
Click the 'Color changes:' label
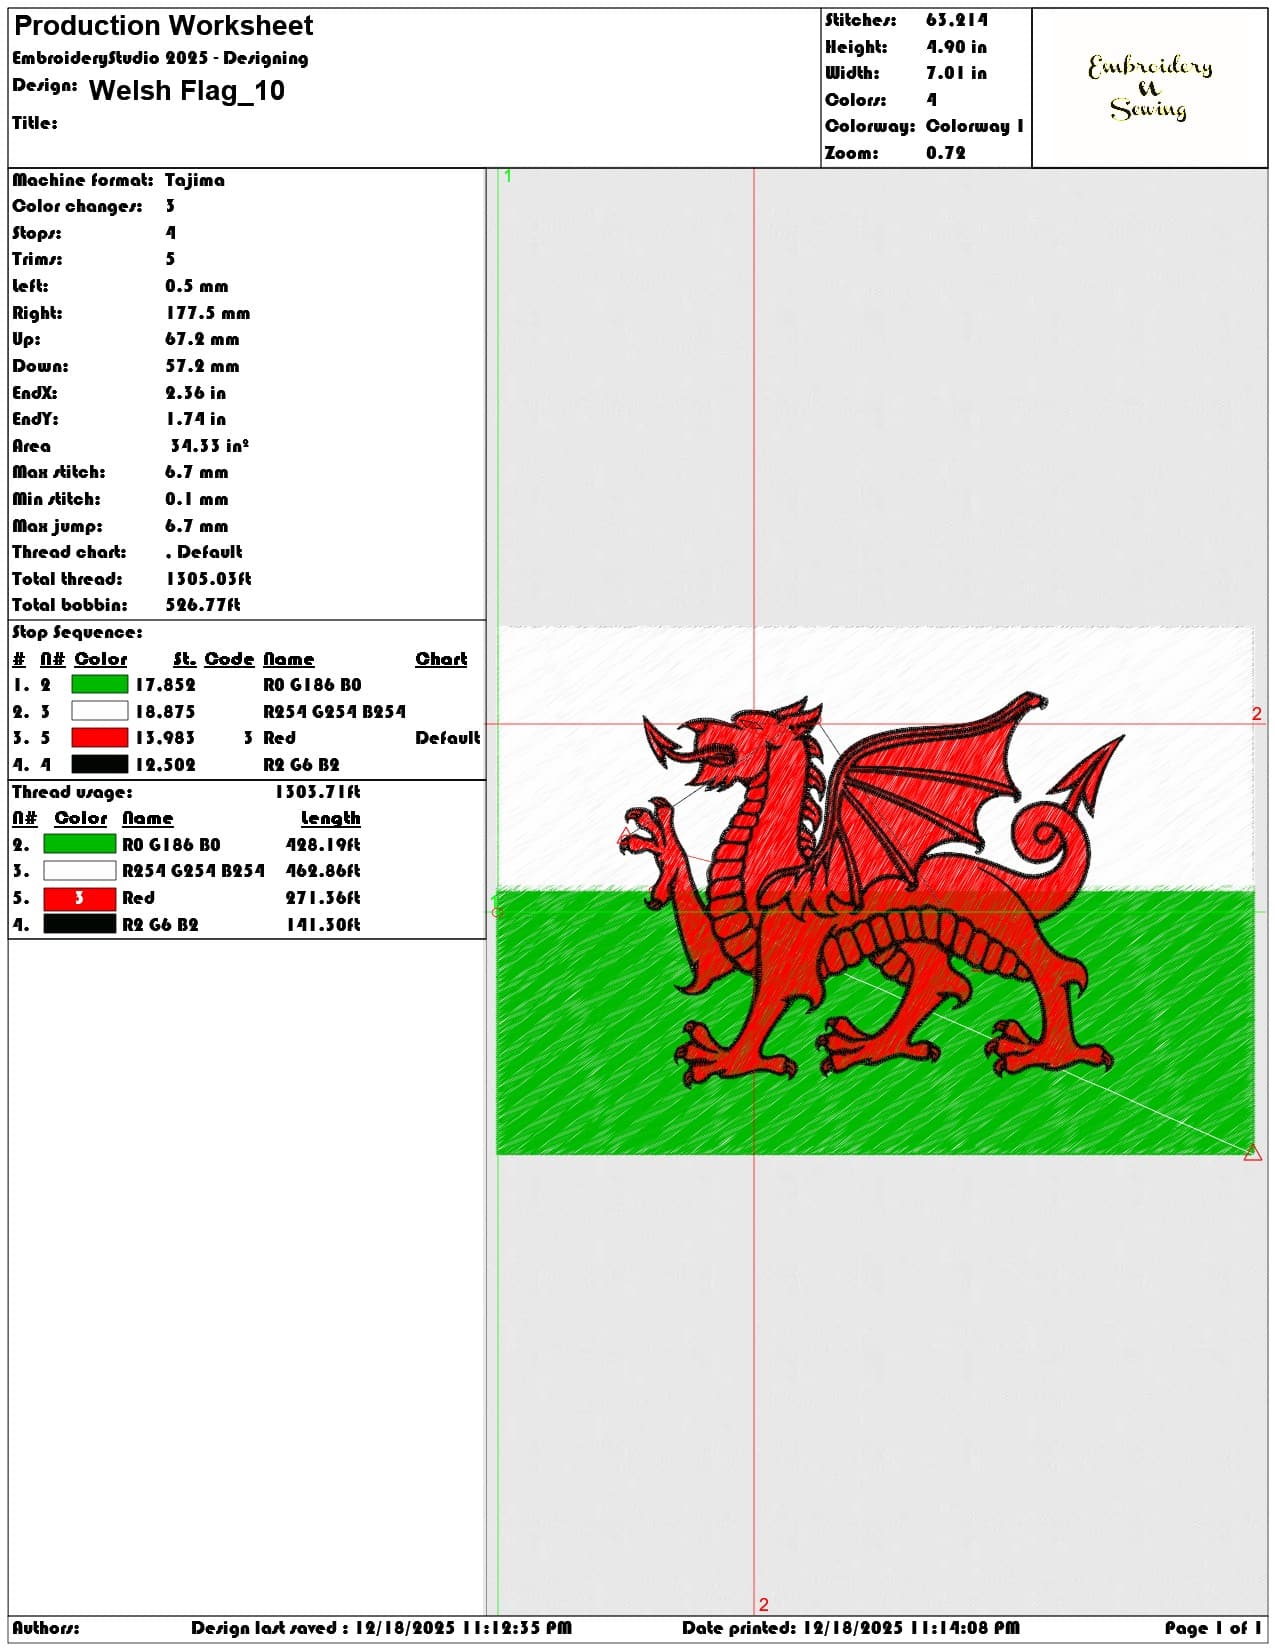pos(77,206)
